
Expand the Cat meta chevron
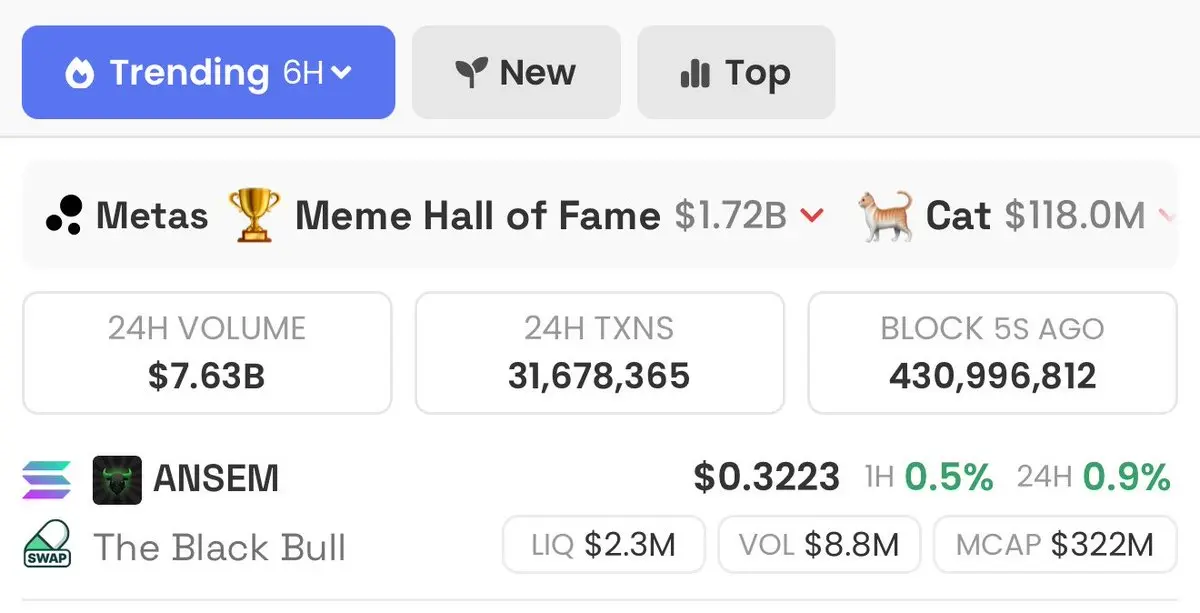pos(1166,215)
